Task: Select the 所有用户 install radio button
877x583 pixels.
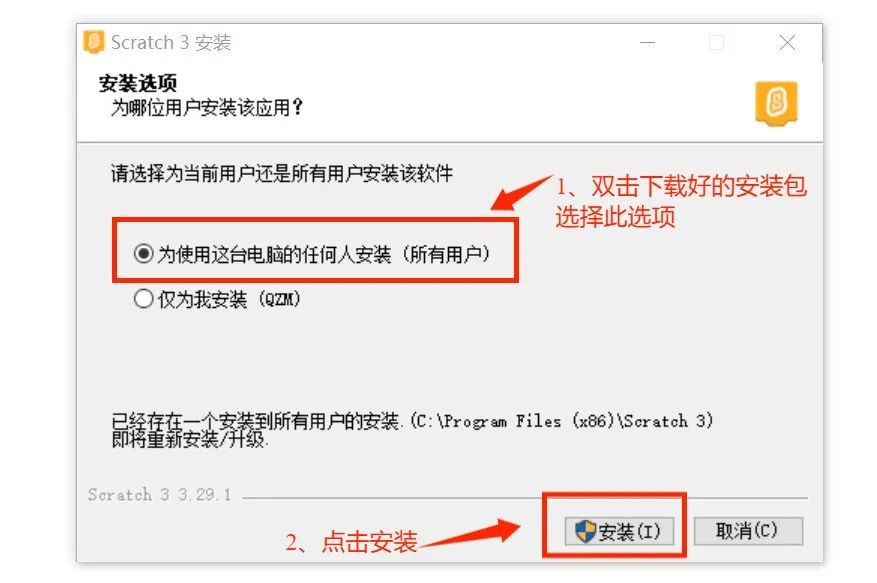Action: click(144, 254)
